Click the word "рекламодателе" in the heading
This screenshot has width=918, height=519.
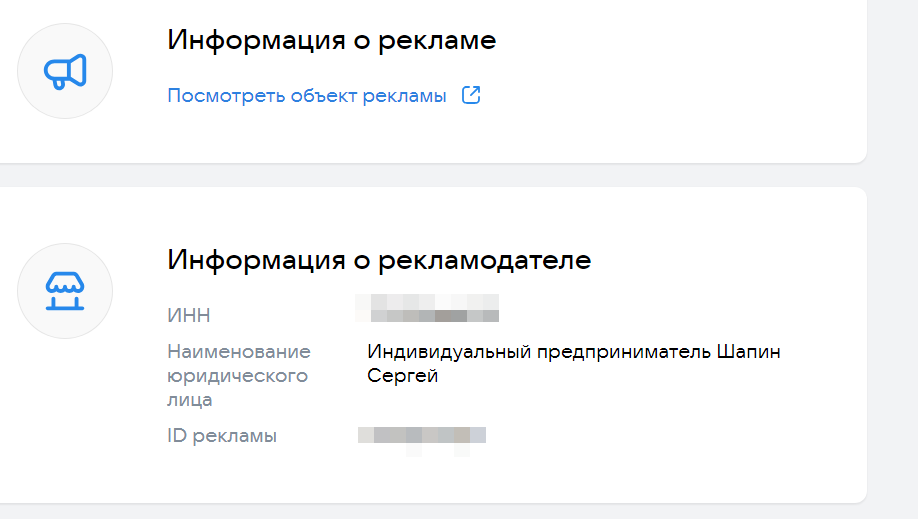(x=485, y=260)
